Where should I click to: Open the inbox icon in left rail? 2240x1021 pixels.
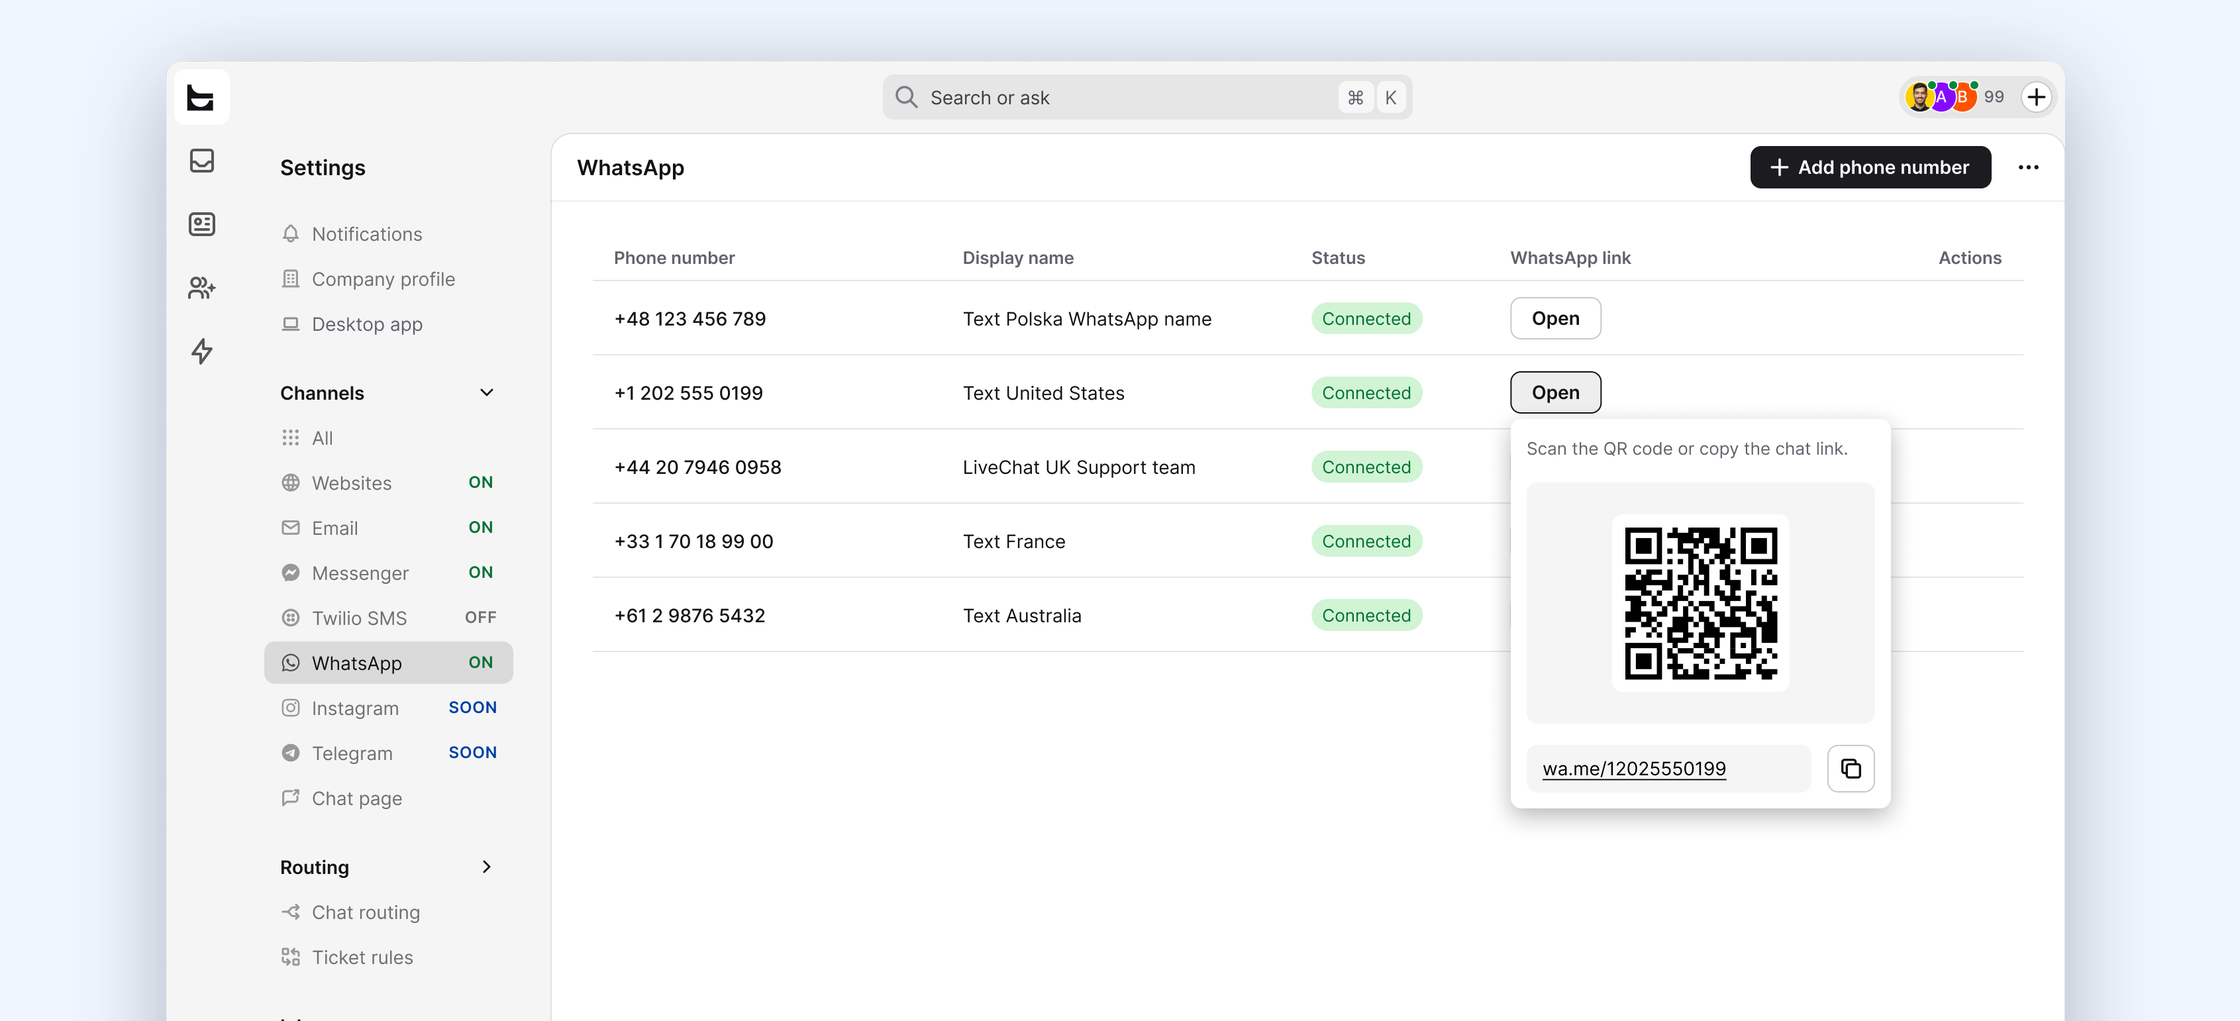pos(202,161)
